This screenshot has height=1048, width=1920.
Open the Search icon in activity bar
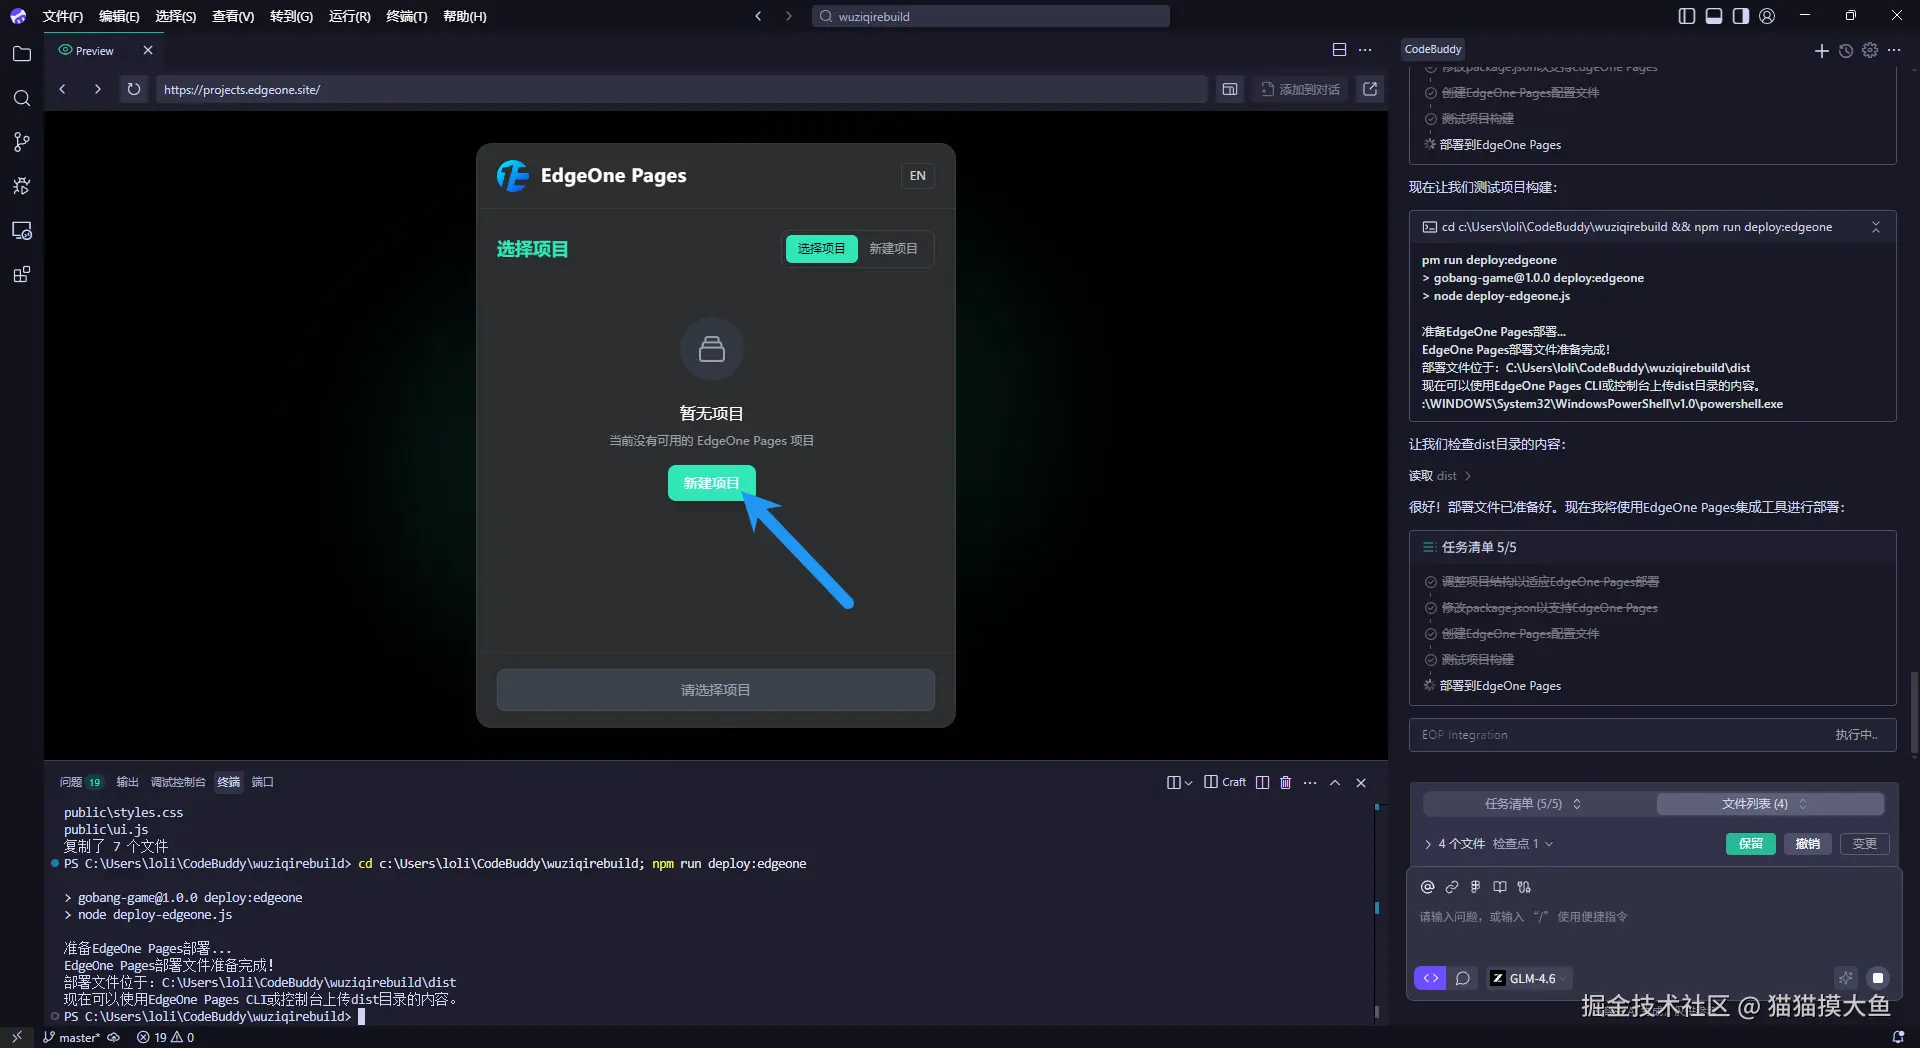(21, 98)
